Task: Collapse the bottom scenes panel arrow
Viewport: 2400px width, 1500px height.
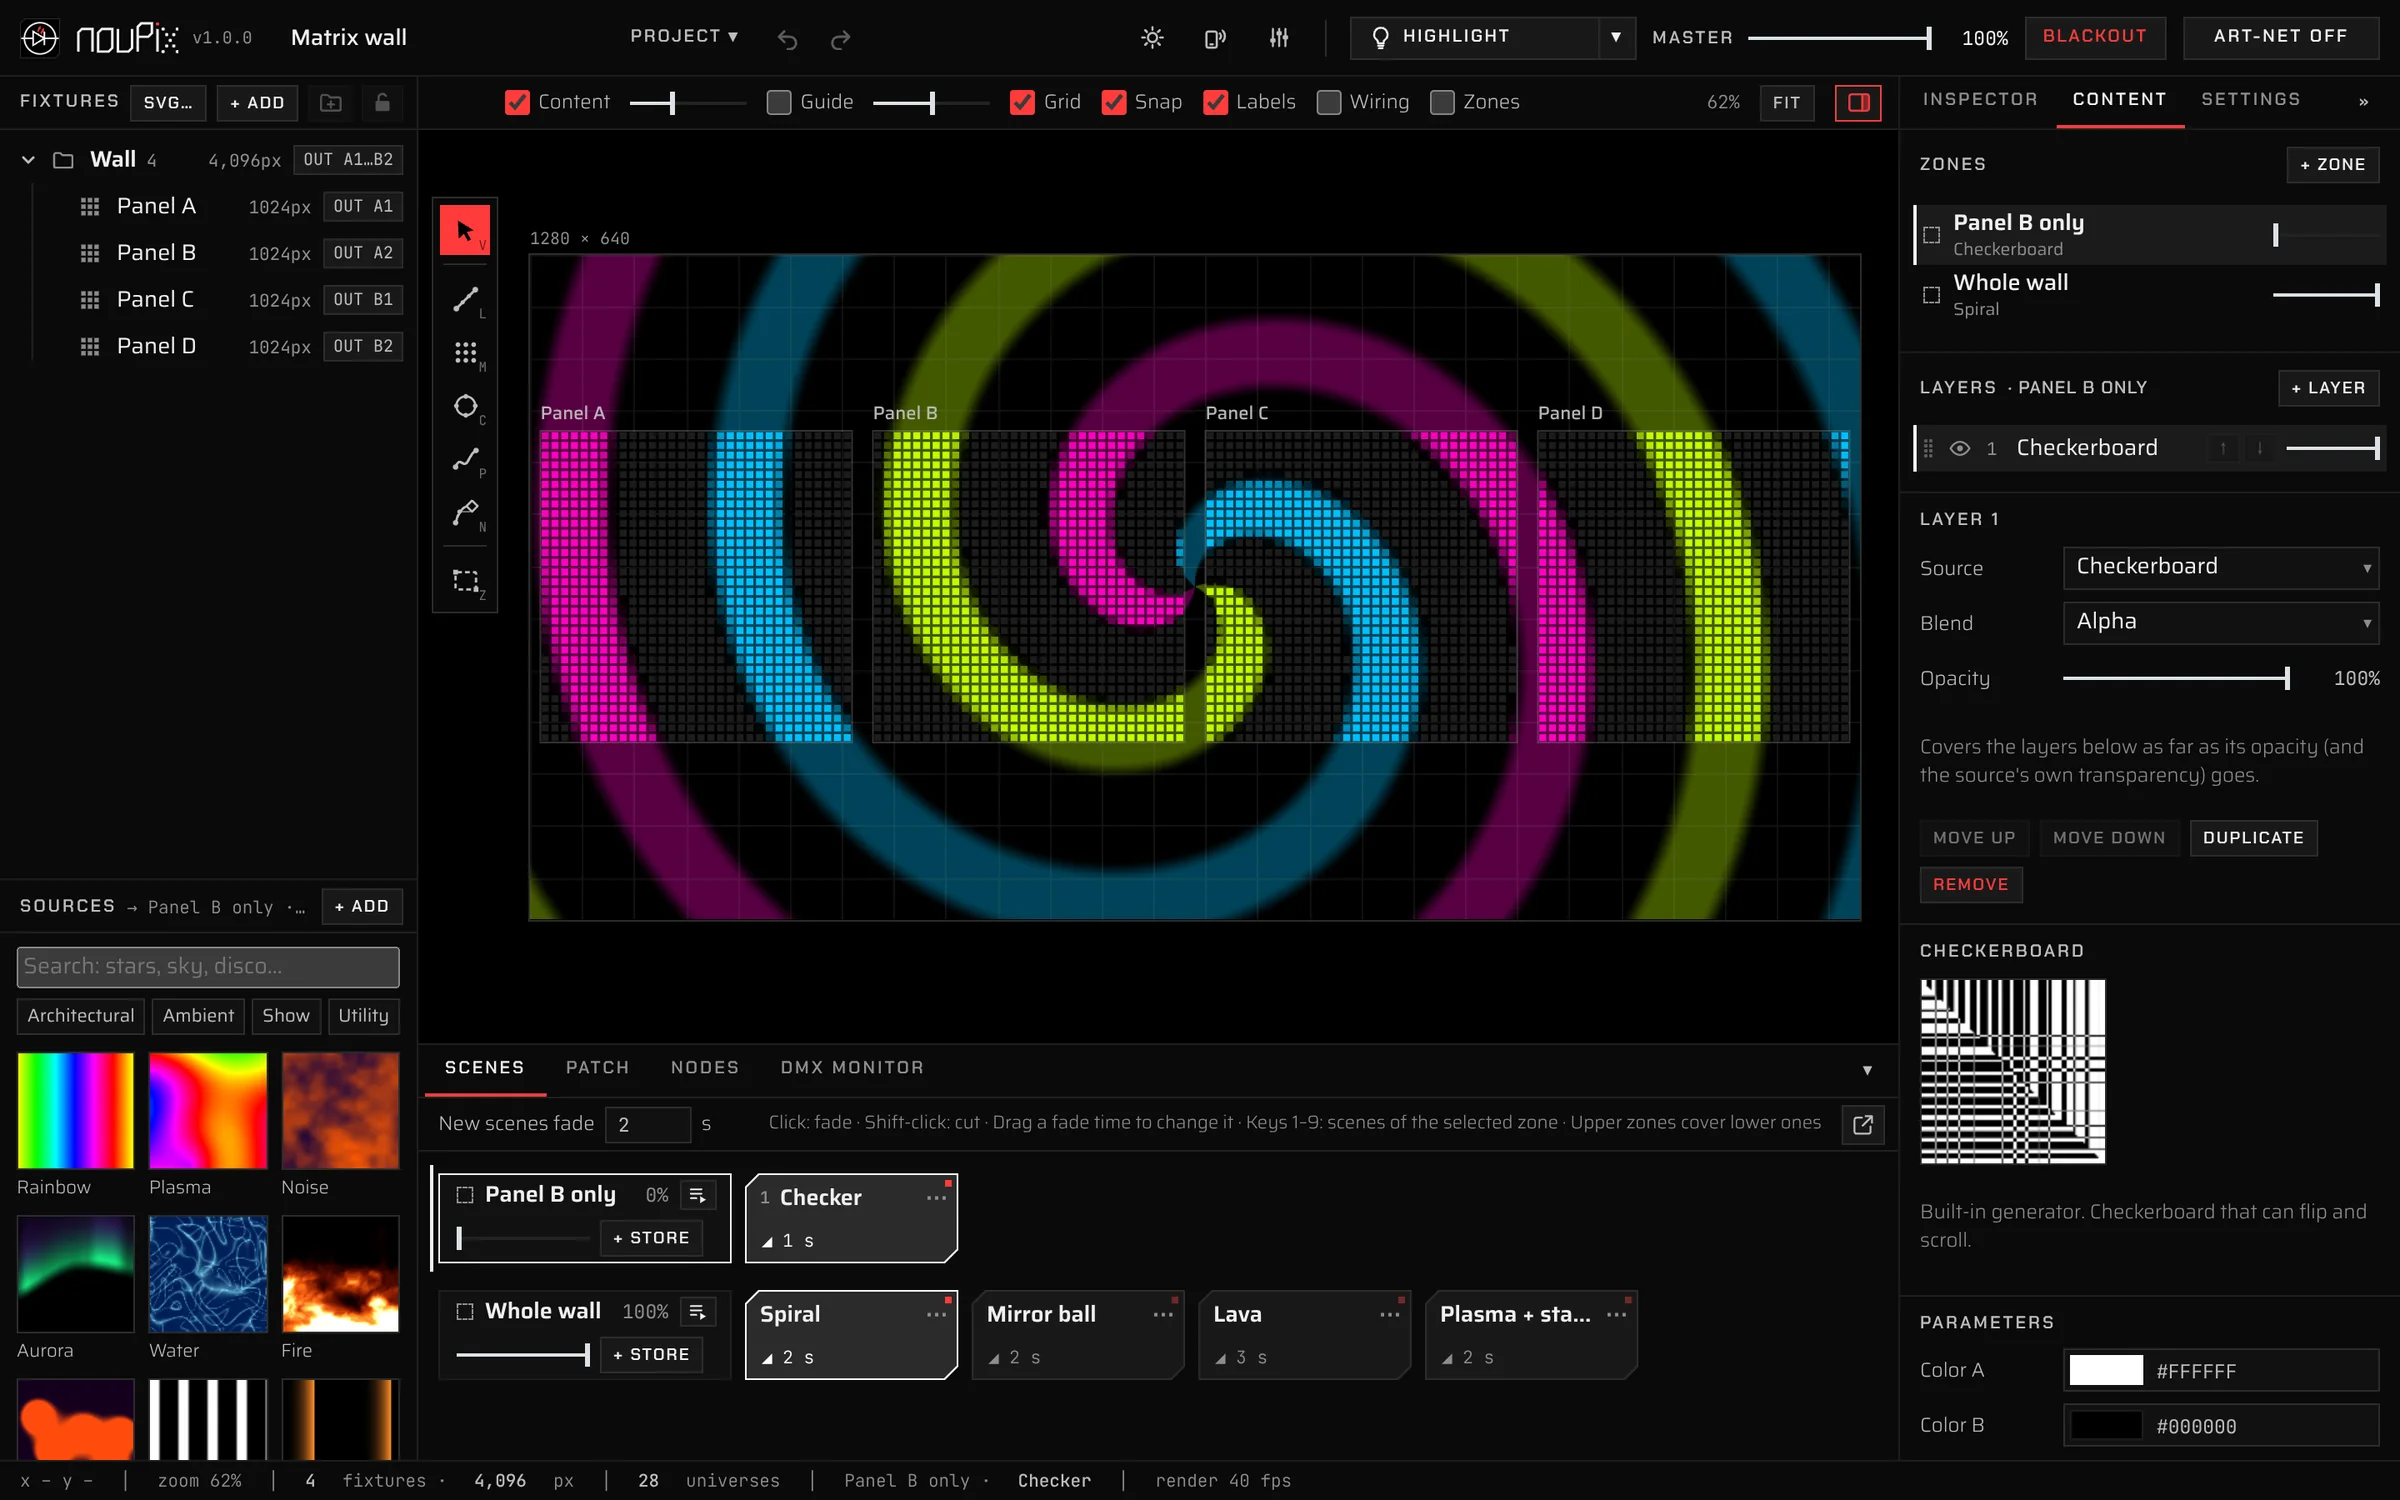Action: pos(1867,1070)
